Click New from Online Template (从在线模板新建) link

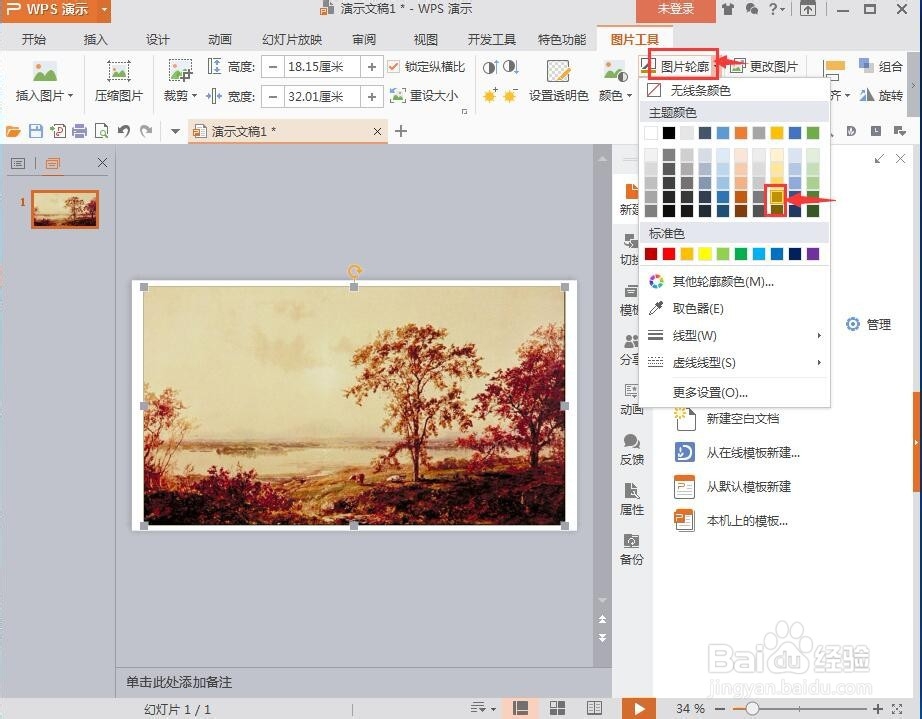pos(753,453)
